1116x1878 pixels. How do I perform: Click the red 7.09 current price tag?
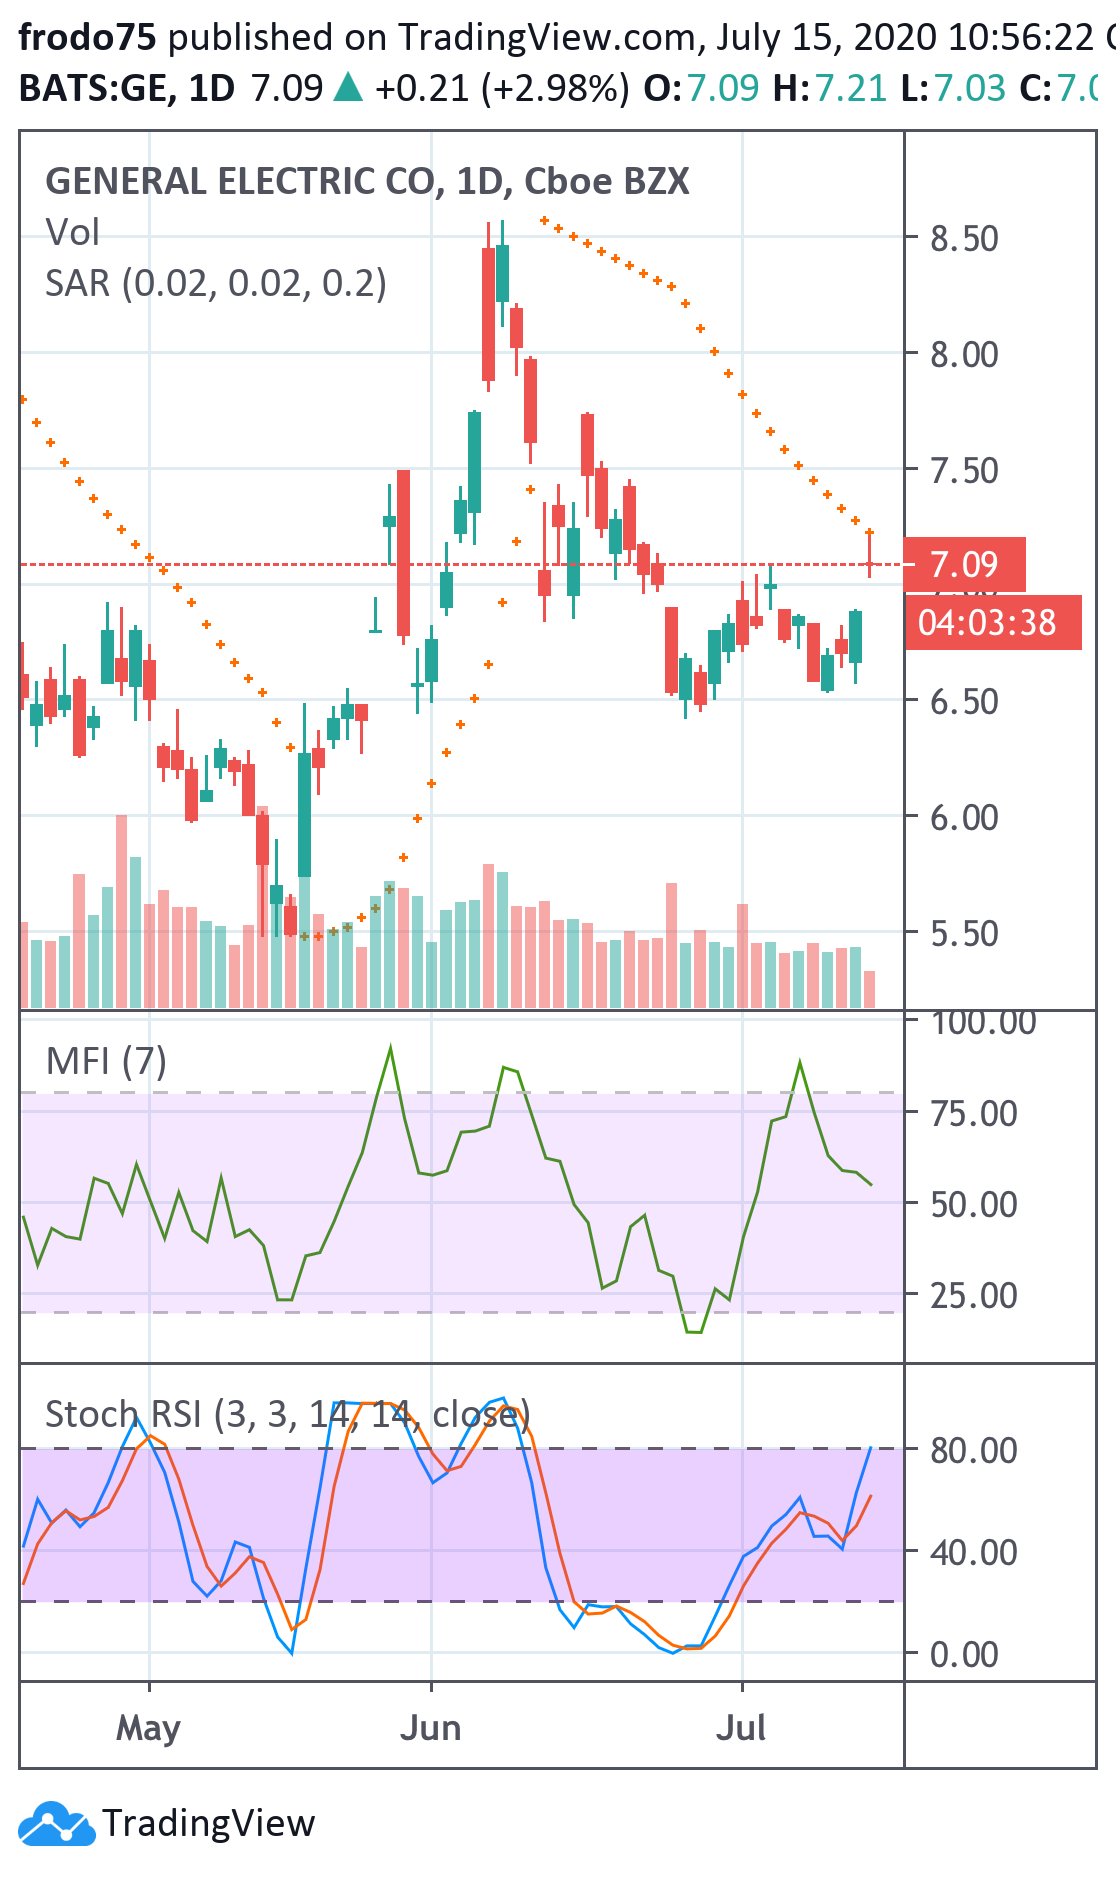pos(964,564)
